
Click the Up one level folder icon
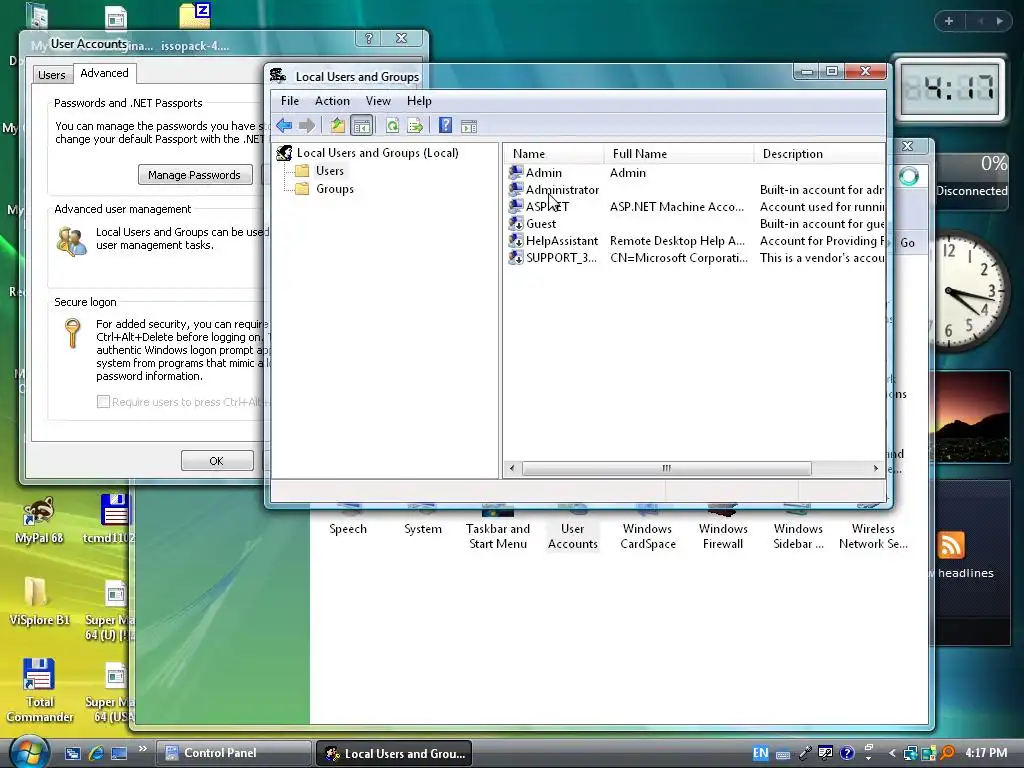[337, 125]
